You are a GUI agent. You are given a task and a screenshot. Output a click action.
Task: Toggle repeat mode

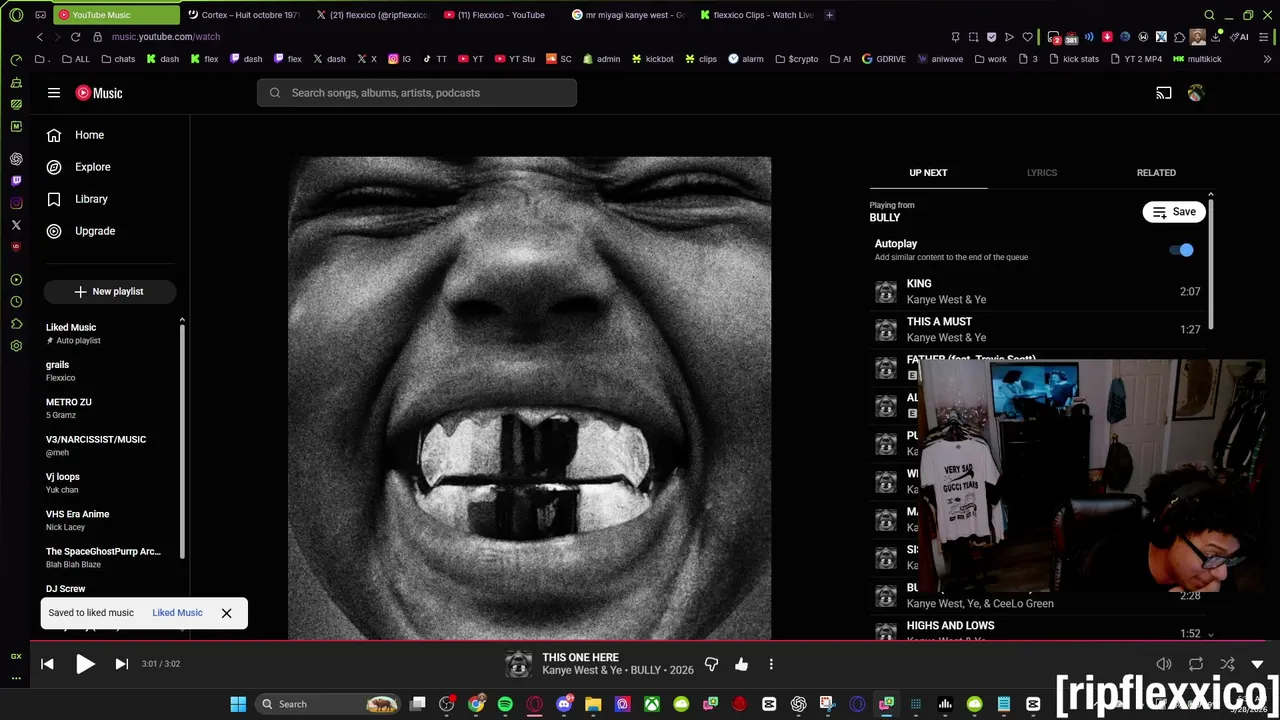(x=1196, y=664)
